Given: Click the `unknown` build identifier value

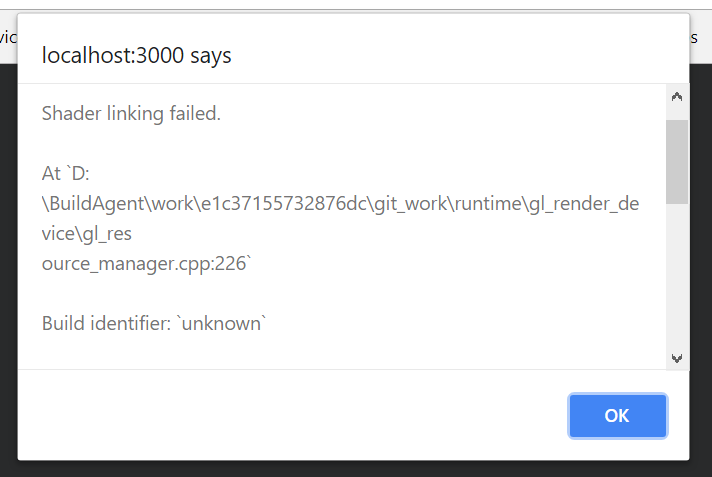Looking at the screenshot, I should tap(223, 323).
